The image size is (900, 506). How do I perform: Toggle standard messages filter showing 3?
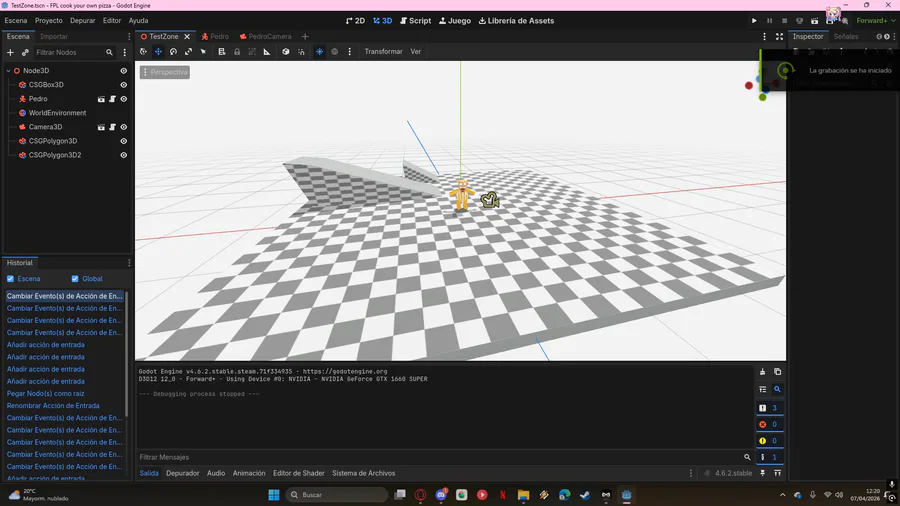click(770, 408)
